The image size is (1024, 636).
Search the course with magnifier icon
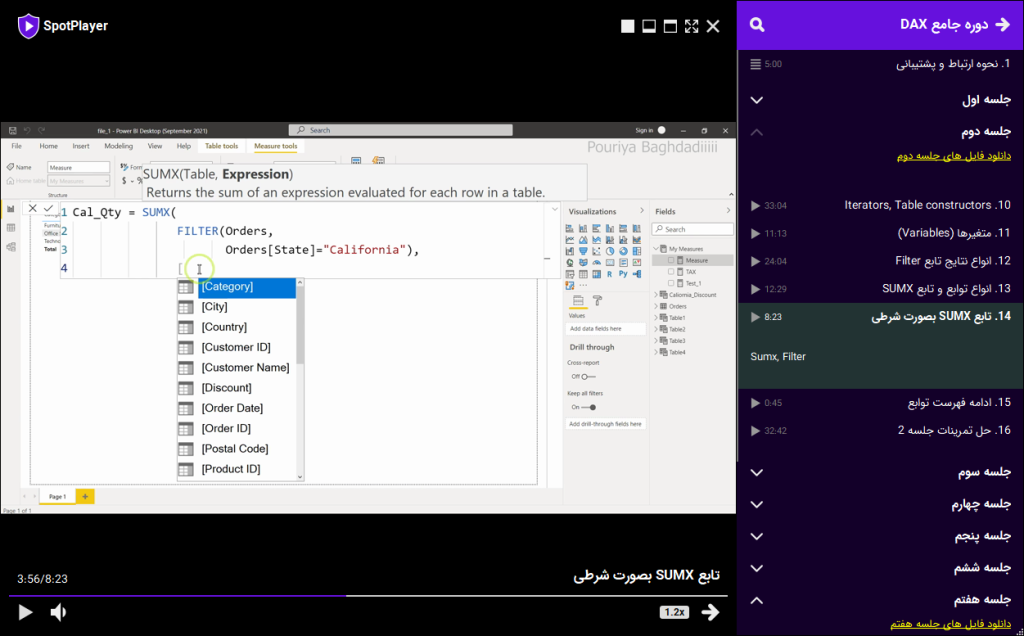(x=757, y=25)
